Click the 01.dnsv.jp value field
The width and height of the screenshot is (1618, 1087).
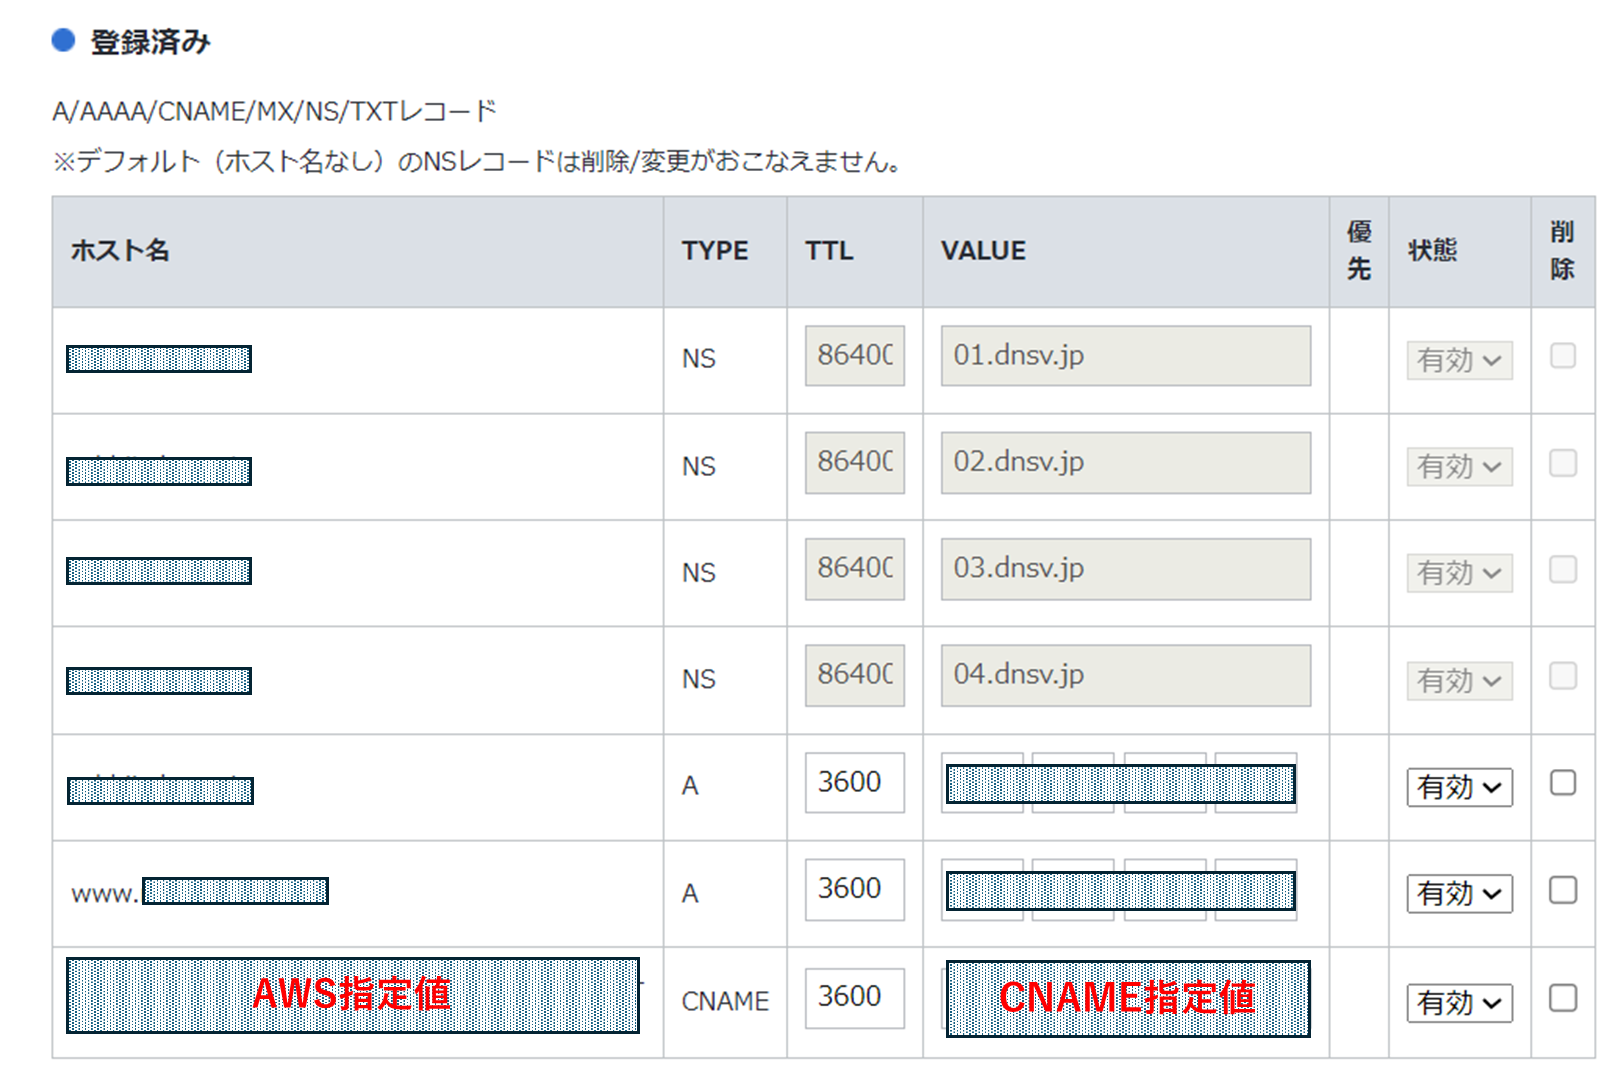pyautogui.click(x=1125, y=355)
